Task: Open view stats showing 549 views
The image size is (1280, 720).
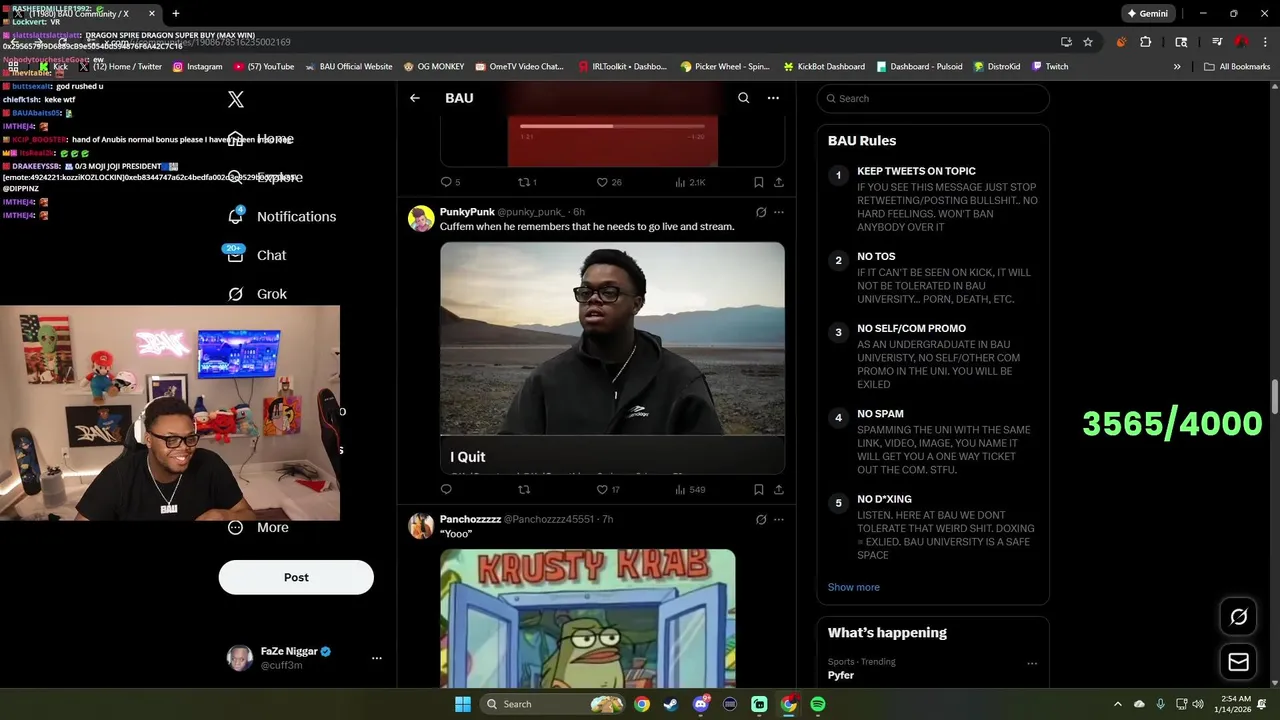Action: [x=690, y=489]
